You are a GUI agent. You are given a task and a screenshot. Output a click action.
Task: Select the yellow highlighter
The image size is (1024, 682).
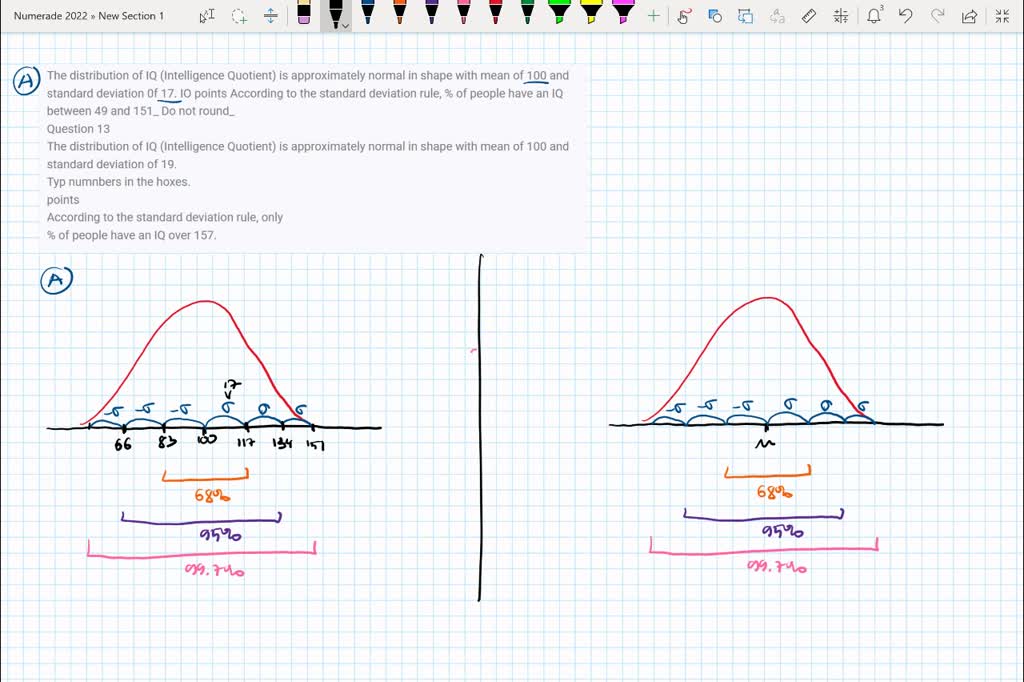(x=589, y=16)
